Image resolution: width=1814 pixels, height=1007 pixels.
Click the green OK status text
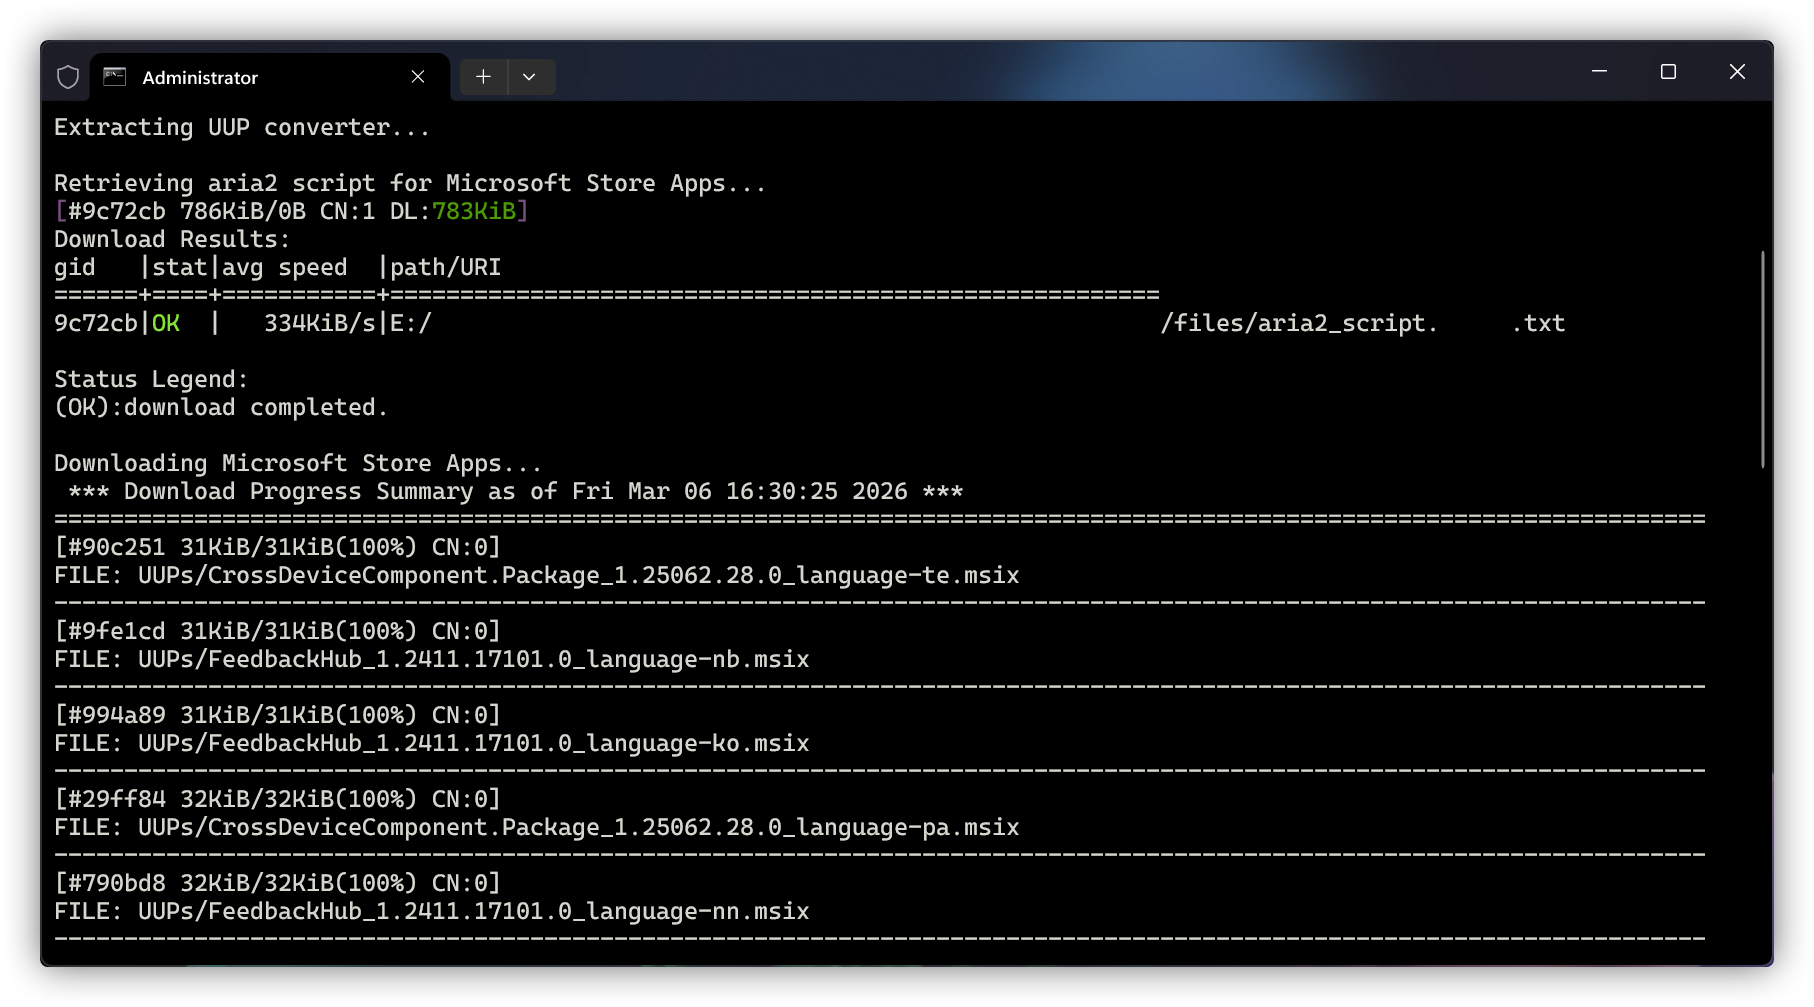166,323
